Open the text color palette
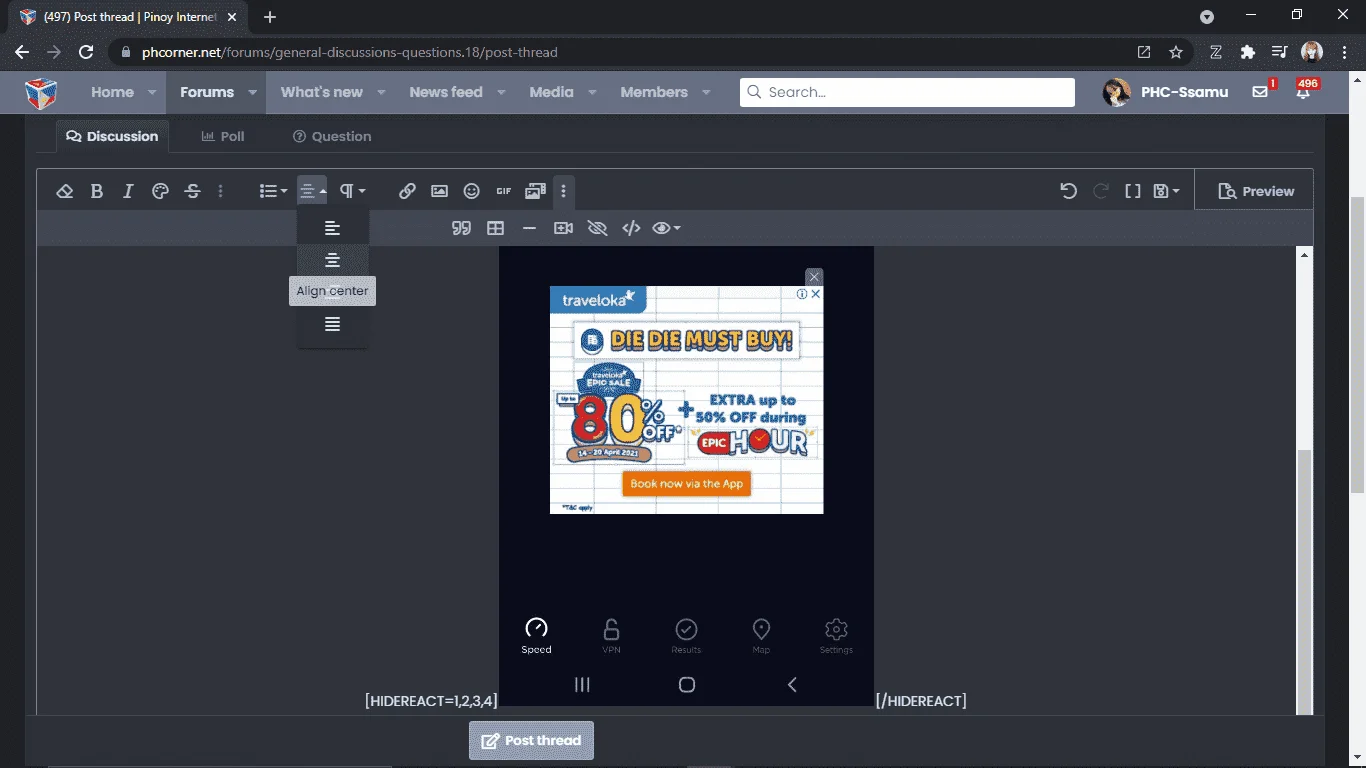The image size is (1366, 768). (x=160, y=191)
